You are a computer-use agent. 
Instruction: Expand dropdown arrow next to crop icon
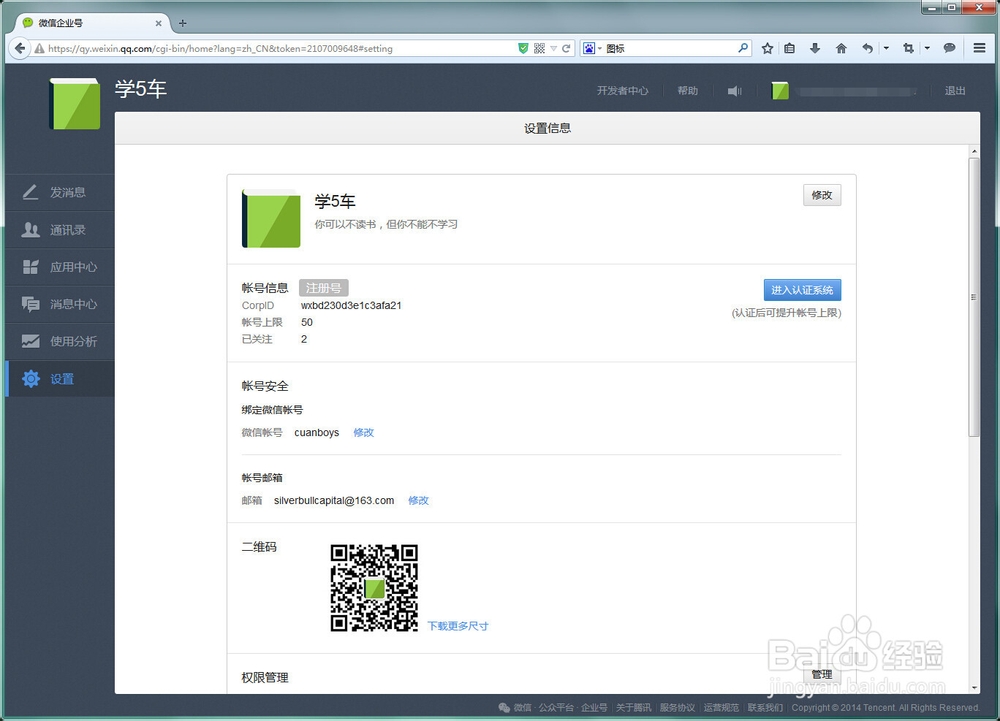pyautogui.click(x=927, y=48)
